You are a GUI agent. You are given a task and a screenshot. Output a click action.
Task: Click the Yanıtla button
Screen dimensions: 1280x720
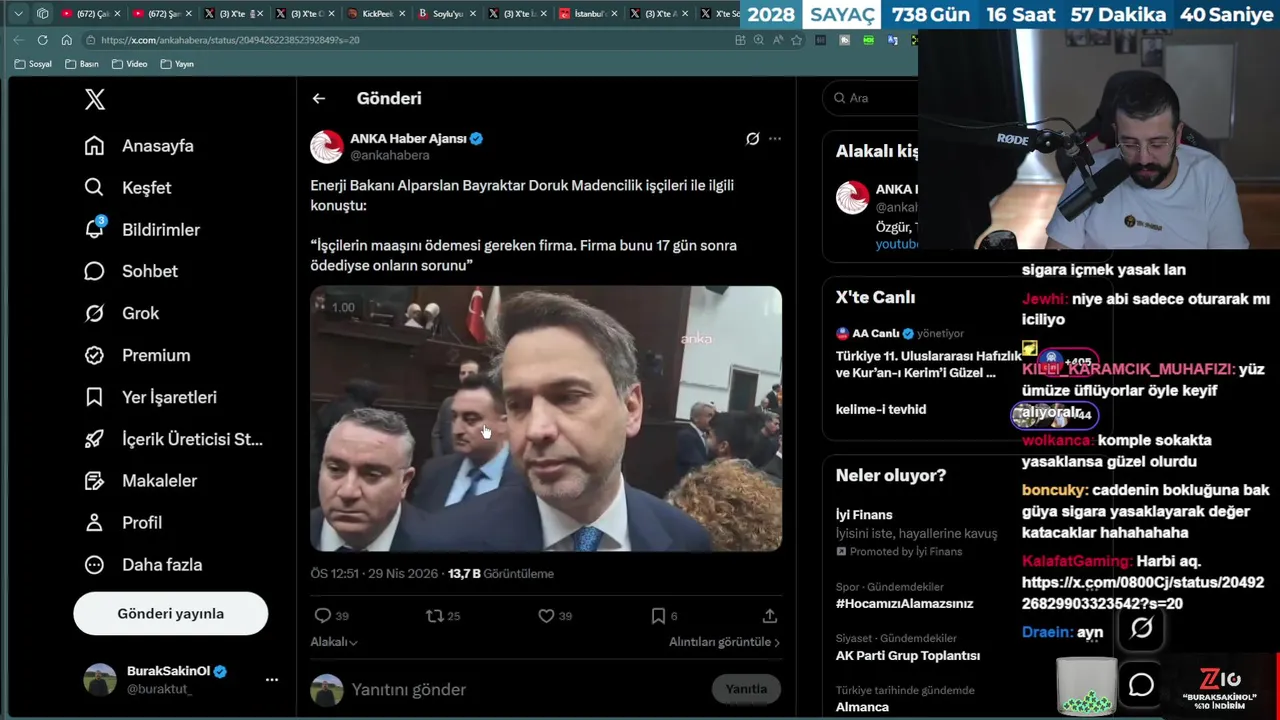coord(746,689)
